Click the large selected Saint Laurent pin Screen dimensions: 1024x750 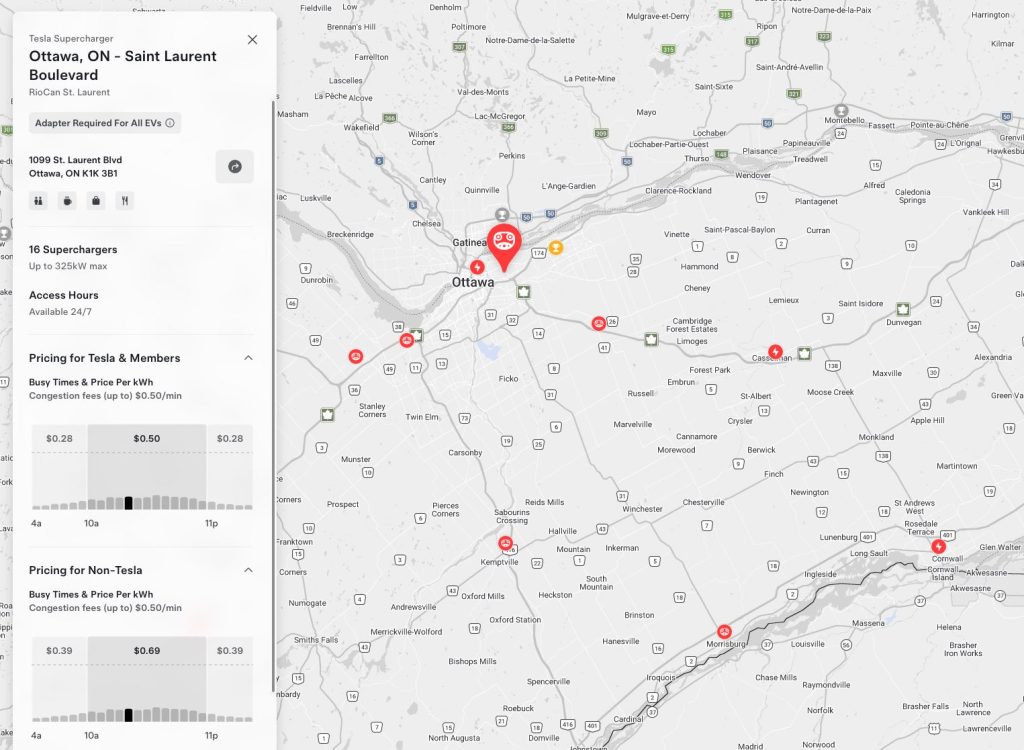tap(504, 246)
